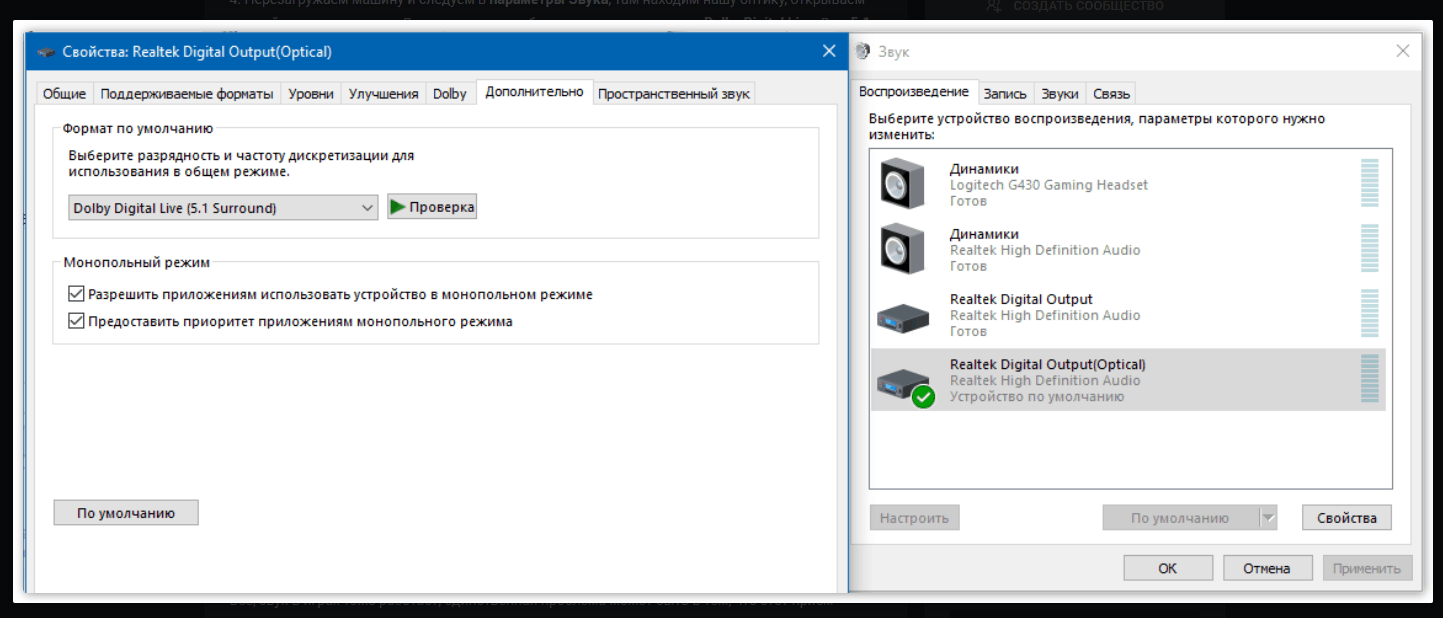The image size is (1443, 618).
Task: Click level meter of Logitech G430 Headset
Action: pos(1370,183)
